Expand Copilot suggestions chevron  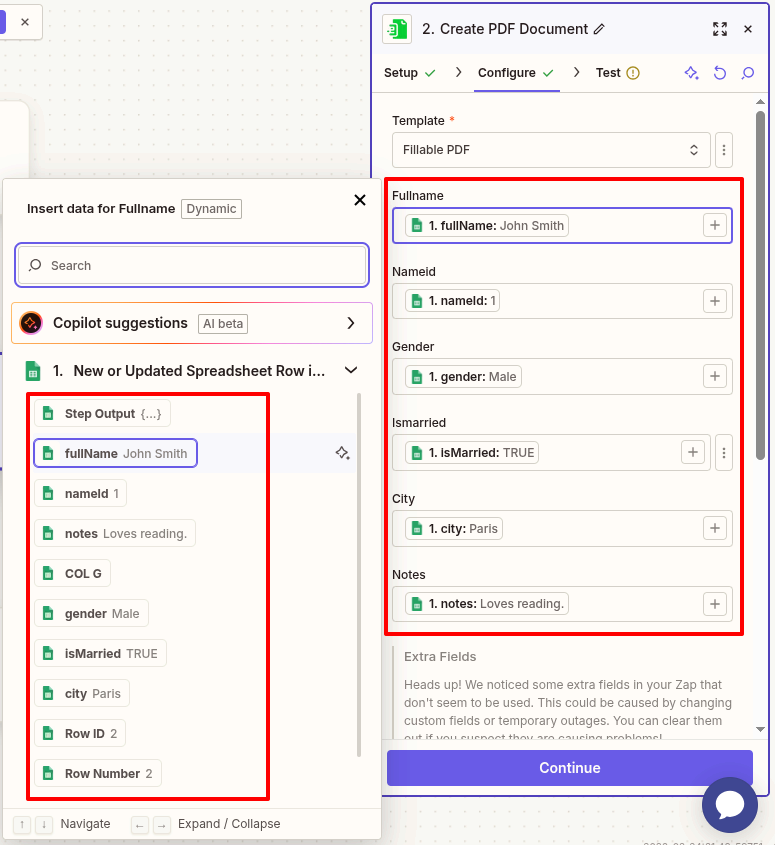(x=351, y=323)
